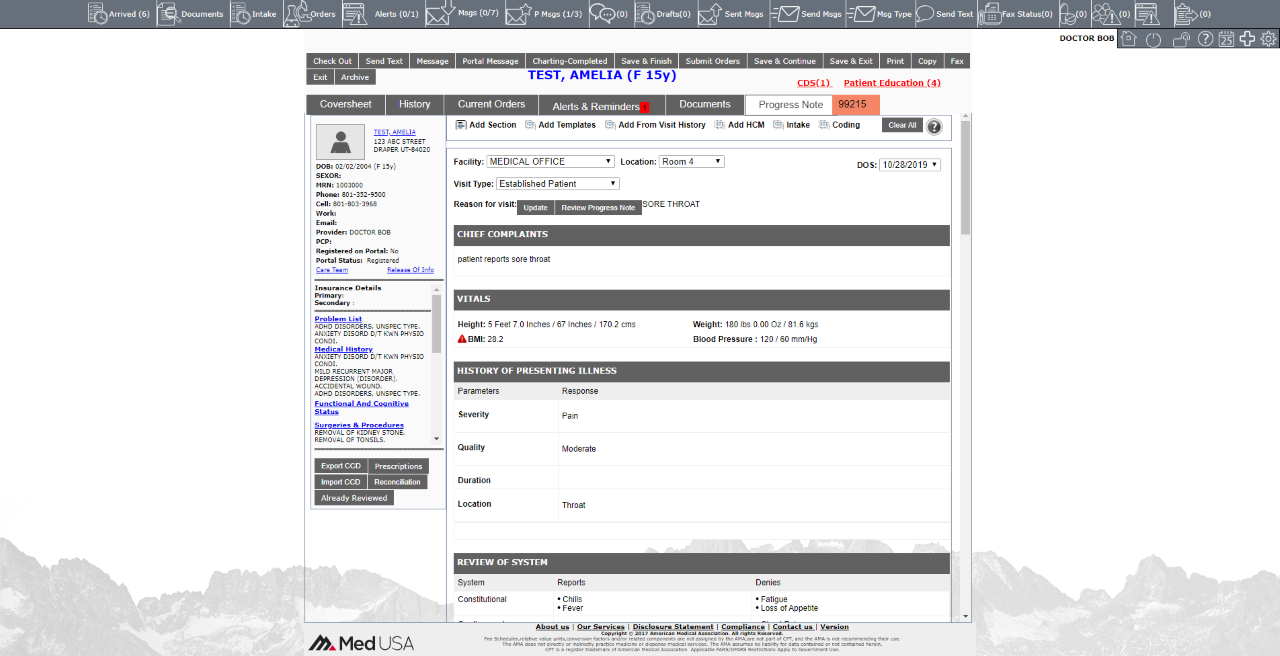1280x656 pixels.
Task: Open the help question-mark icon
Action: (x=1205, y=37)
